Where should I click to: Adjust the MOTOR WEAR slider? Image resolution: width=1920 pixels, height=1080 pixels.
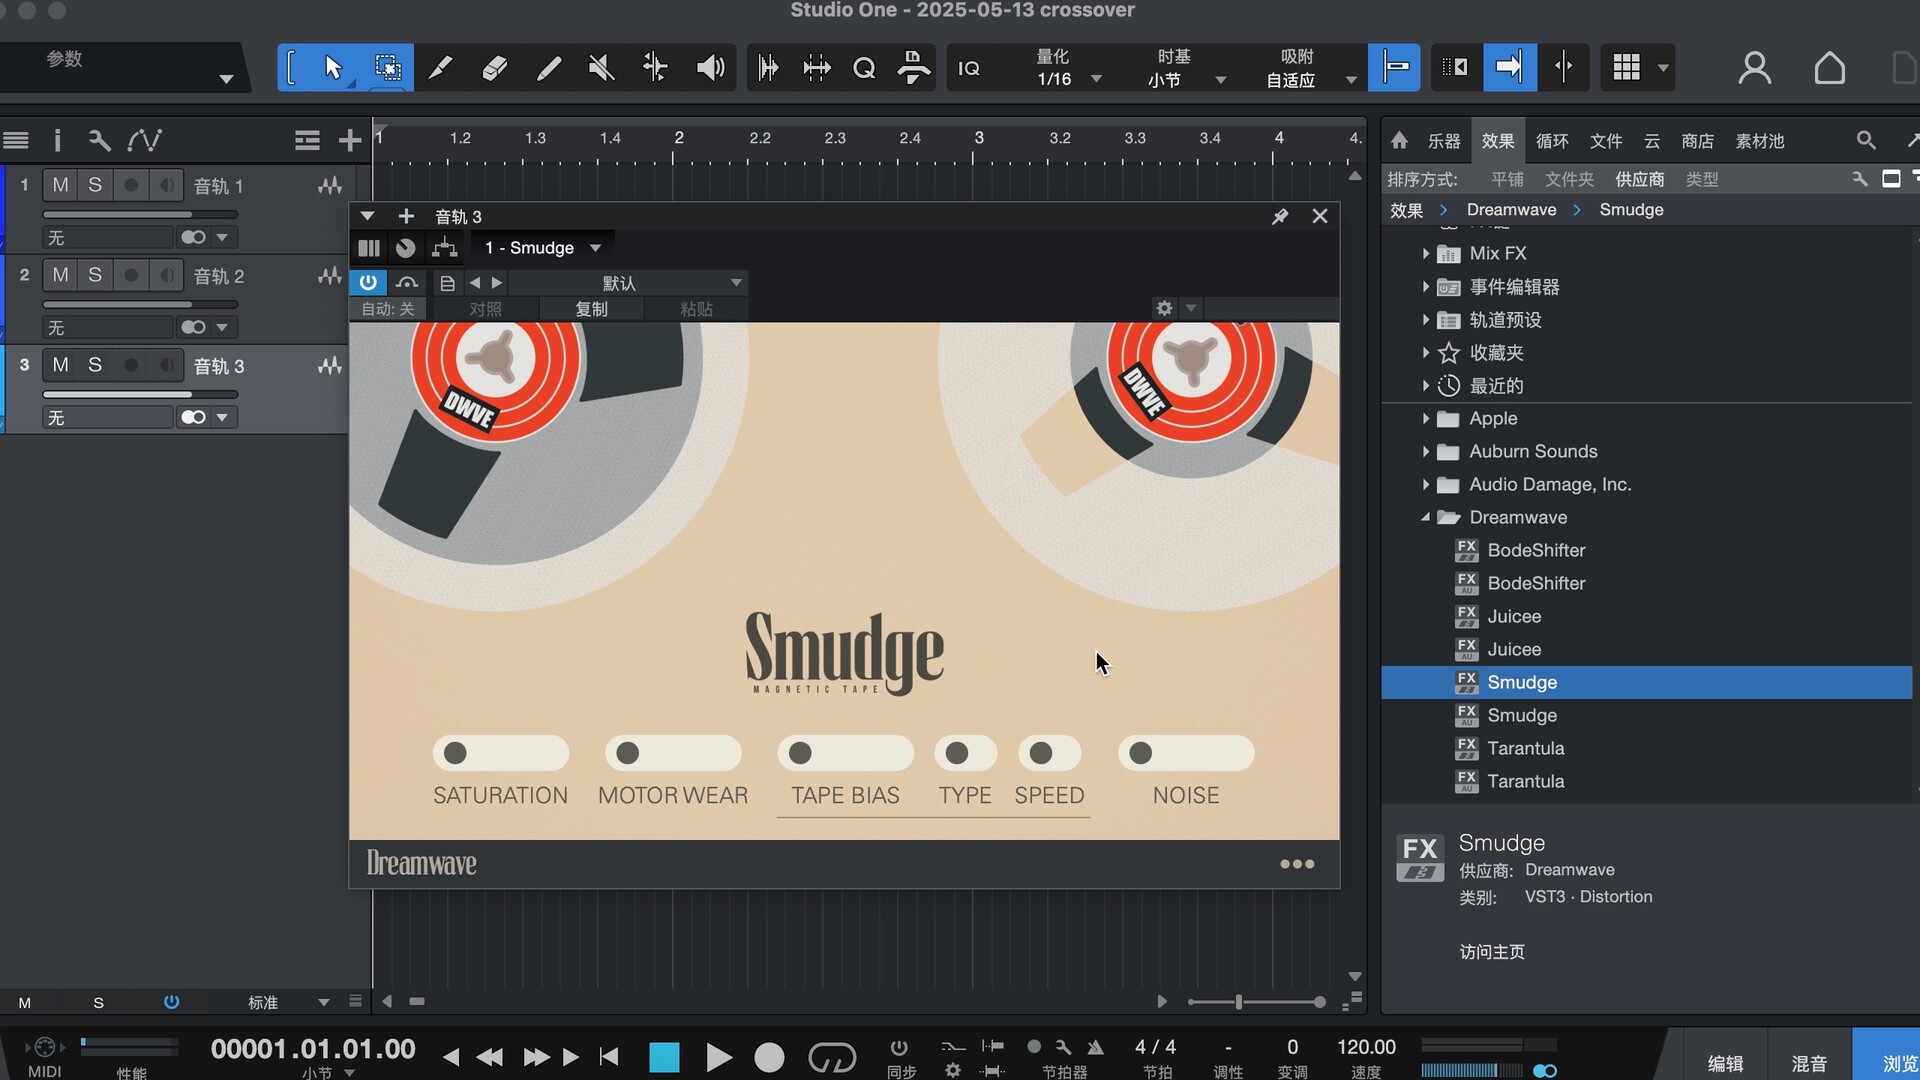(x=673, y=753)
